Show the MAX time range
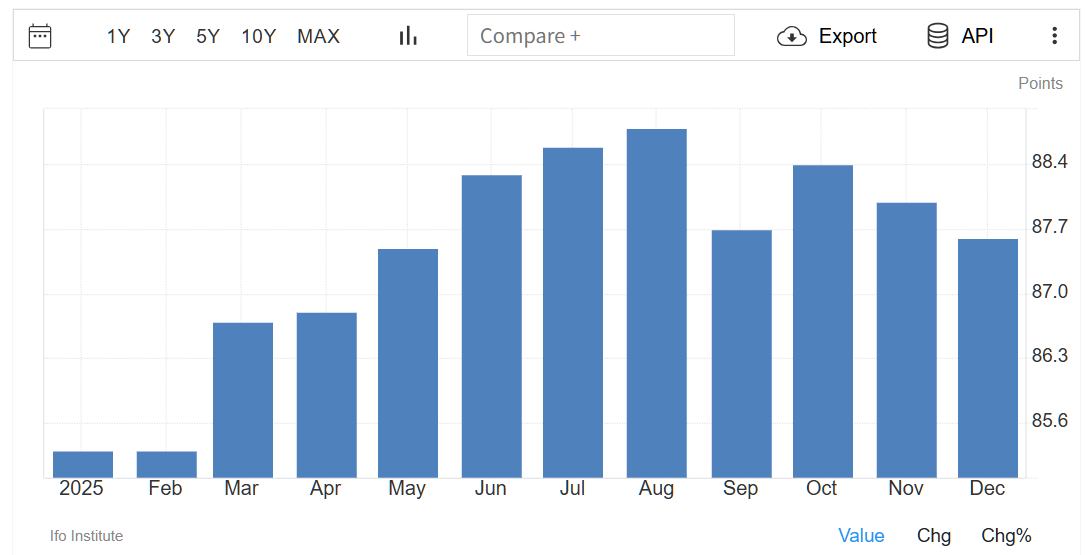Screen dimensions: 1091x555 click(318, 36)
